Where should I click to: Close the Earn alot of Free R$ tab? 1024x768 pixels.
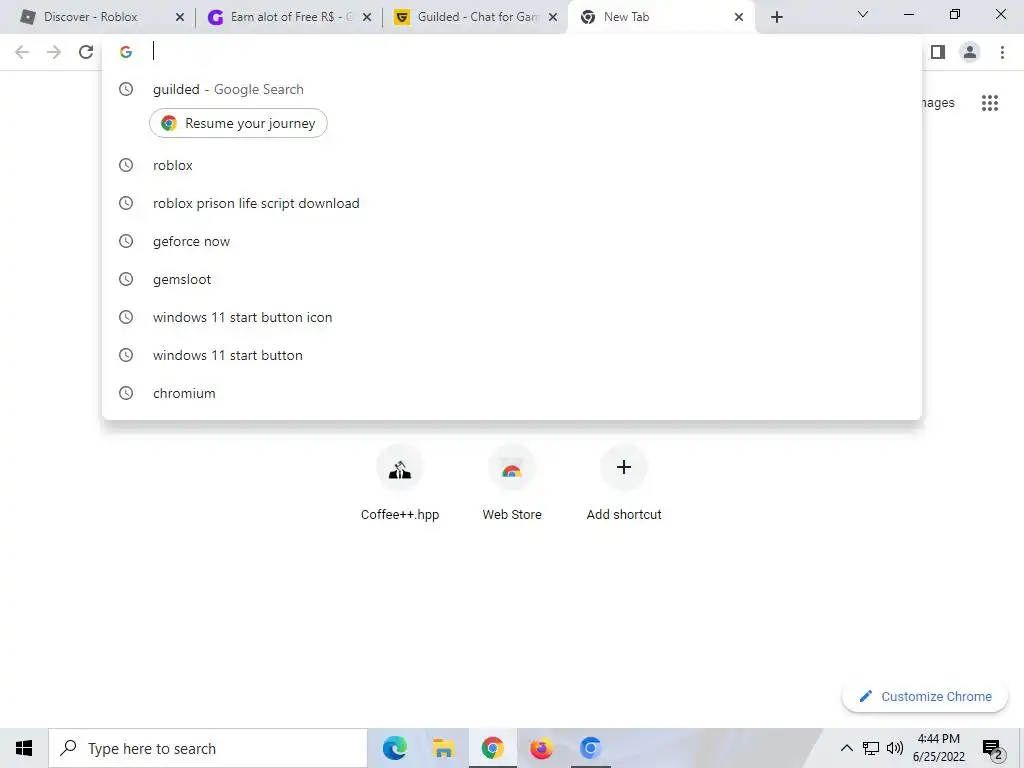tap(366, 18)
